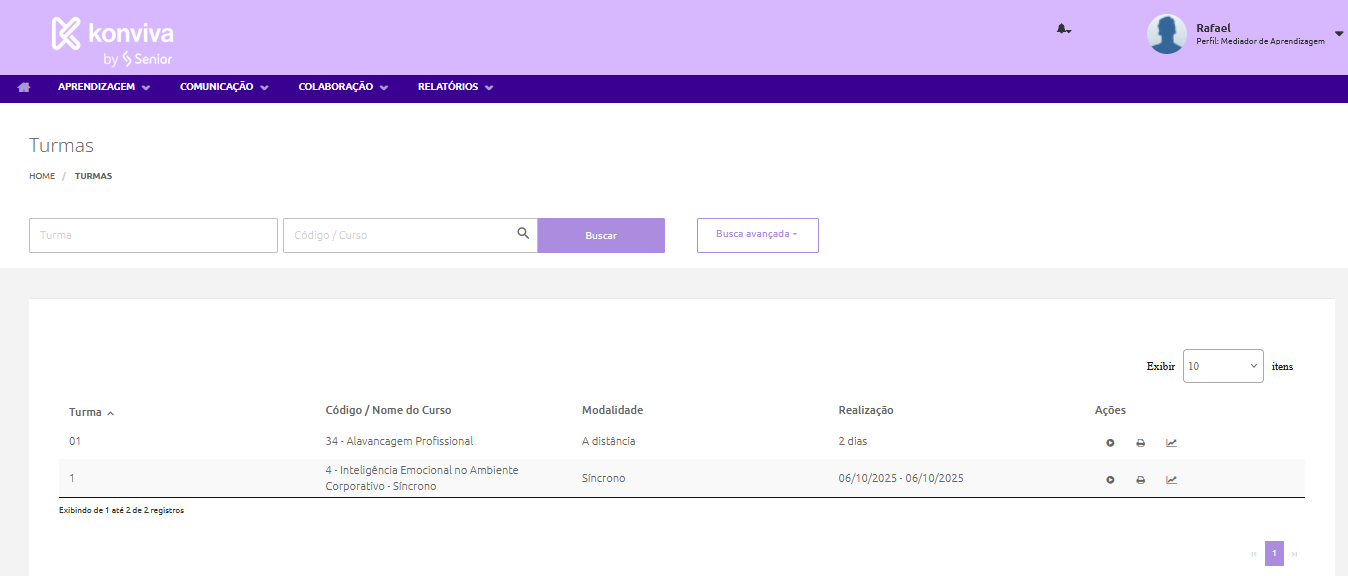
Task: Click print icon for Inteligência Emocional row
Action: click(1140, 480)
